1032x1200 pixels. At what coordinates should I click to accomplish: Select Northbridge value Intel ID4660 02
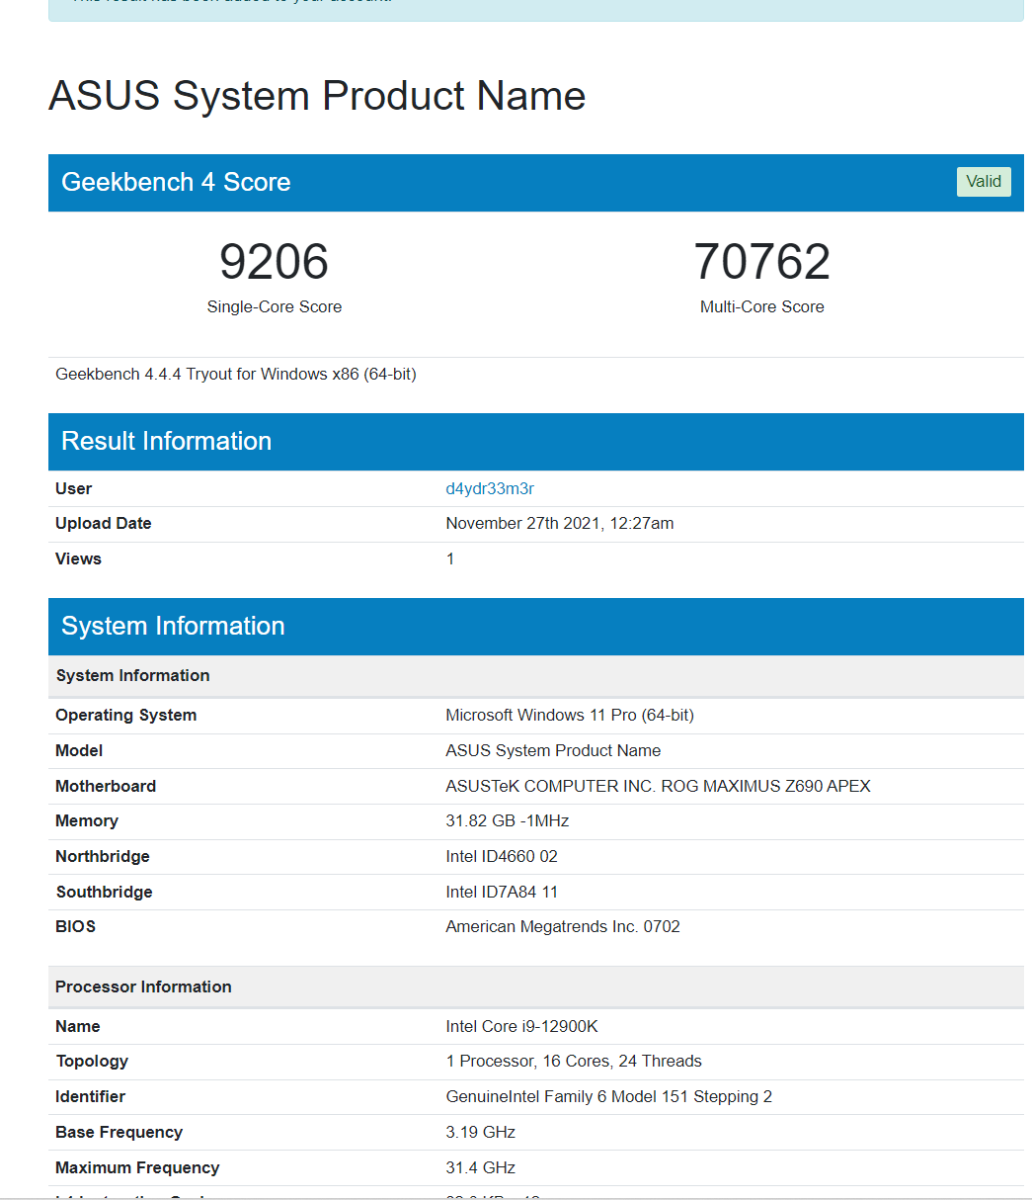tap(502, 857)
